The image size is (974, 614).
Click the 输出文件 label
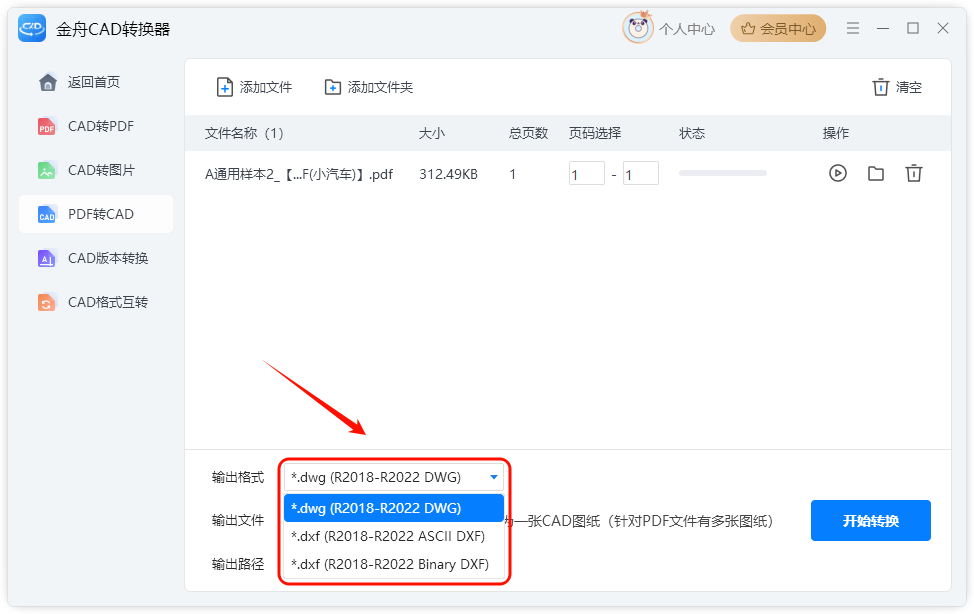tap(238, 520)
